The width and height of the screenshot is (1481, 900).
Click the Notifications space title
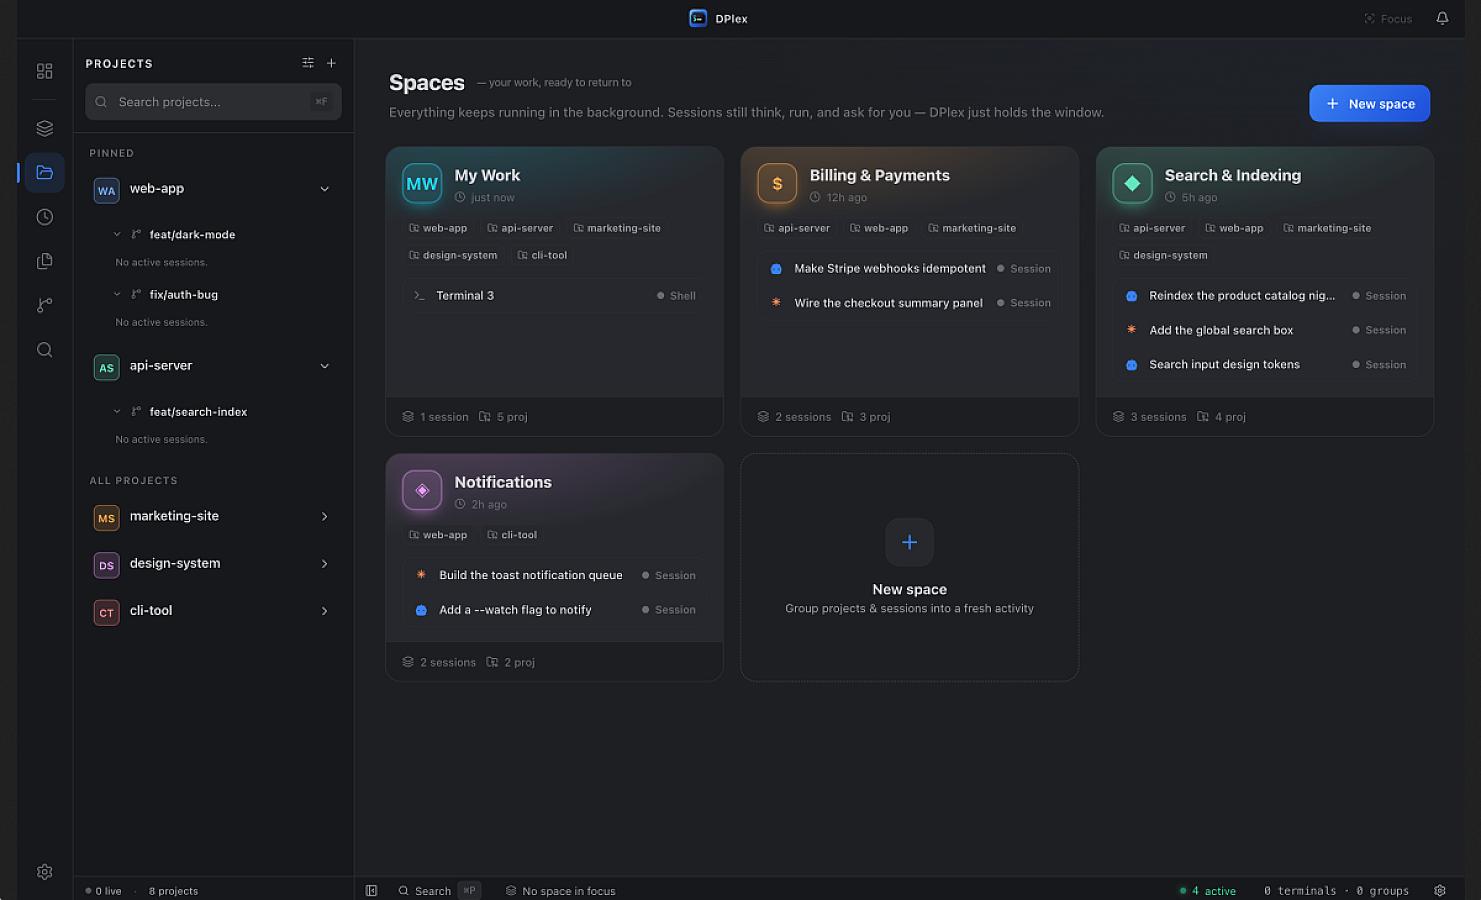[502, 482]
